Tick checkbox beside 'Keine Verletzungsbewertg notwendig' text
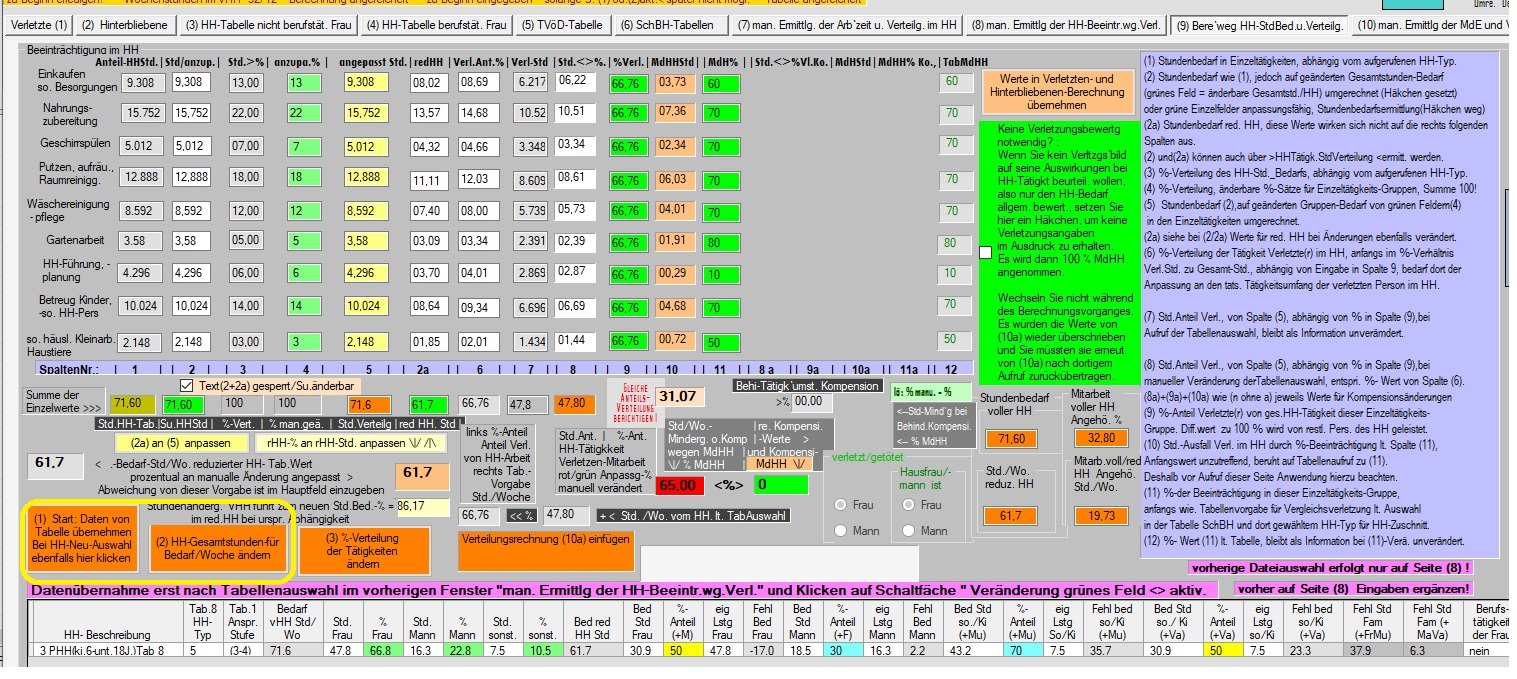This screenshot has height=679, width=1517. tap(986, 252)
